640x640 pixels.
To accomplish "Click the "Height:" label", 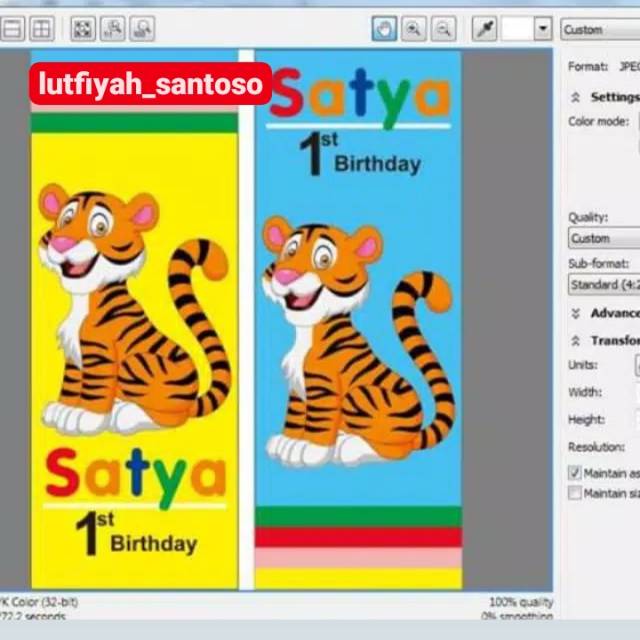I will pyautogui.click(x=586, y=419).
